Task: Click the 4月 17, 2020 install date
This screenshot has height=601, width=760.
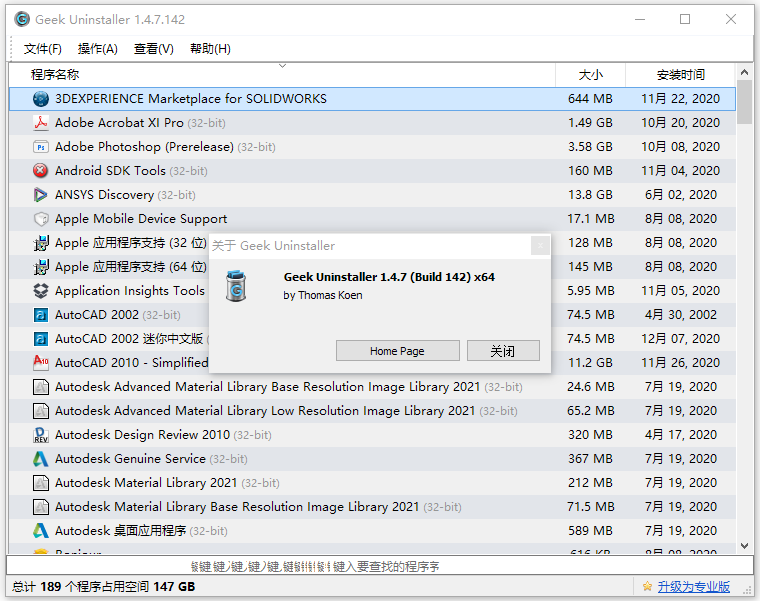Action: pos(681,435)
